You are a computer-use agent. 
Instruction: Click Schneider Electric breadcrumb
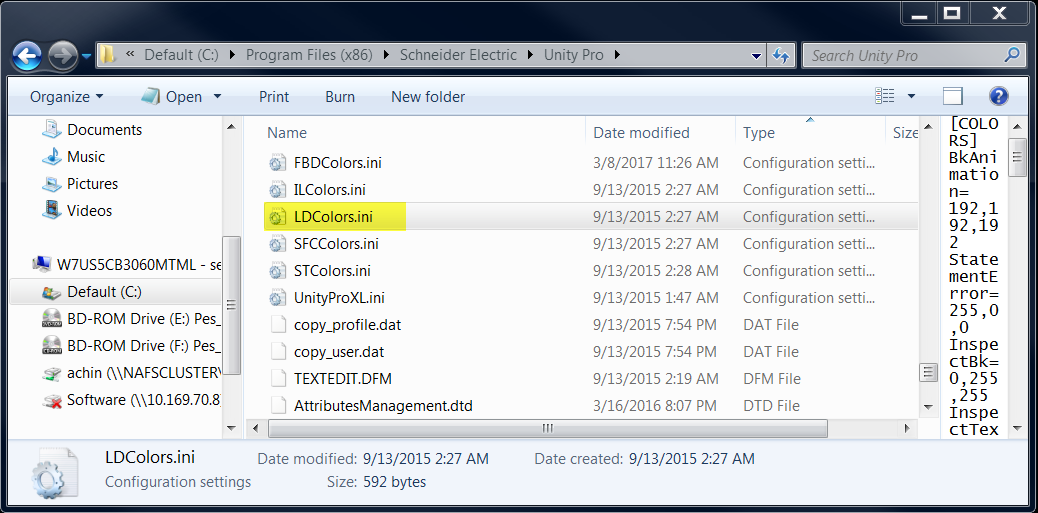(458, 56)
